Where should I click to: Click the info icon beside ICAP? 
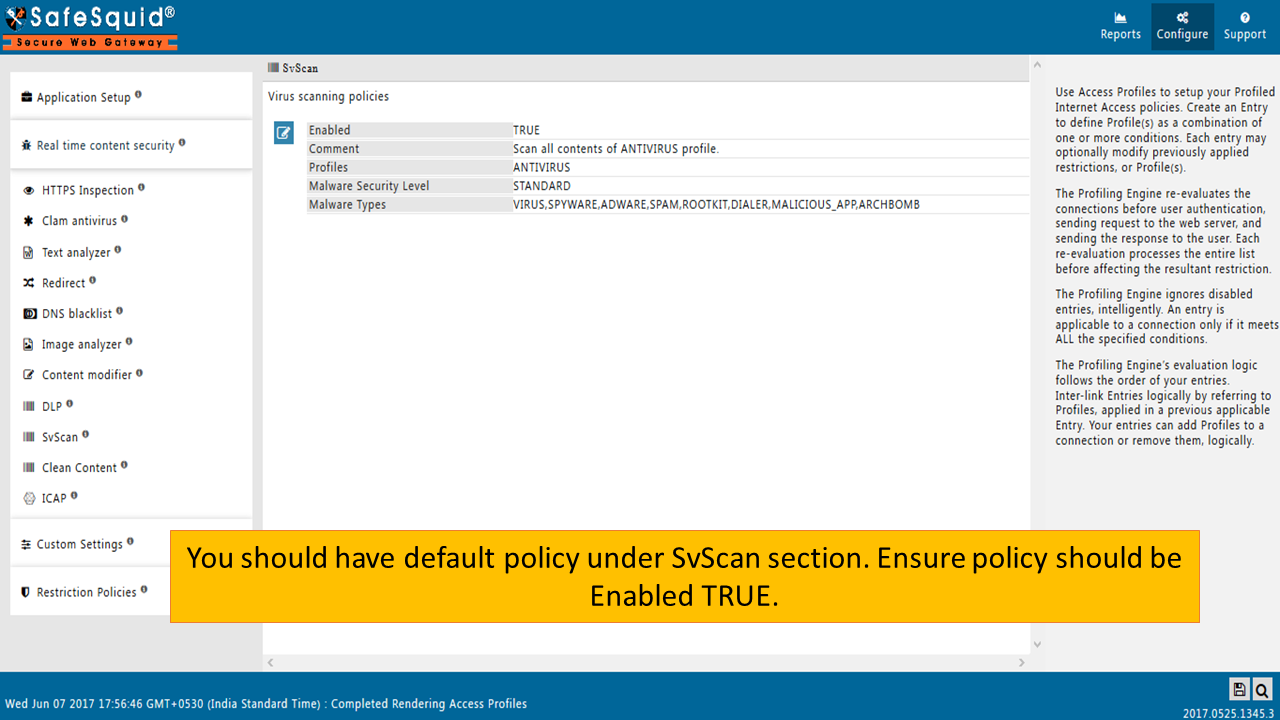(74, 496)
